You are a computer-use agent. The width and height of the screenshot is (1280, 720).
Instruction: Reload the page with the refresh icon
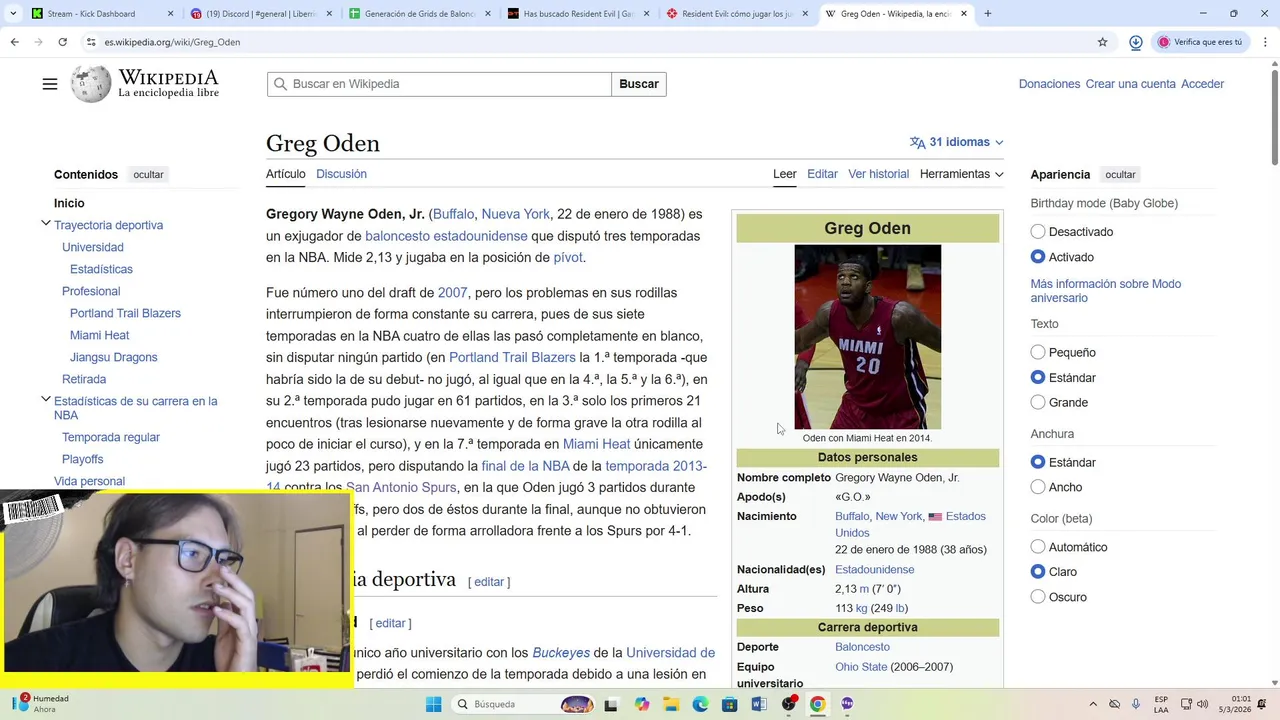pos(62,42)
